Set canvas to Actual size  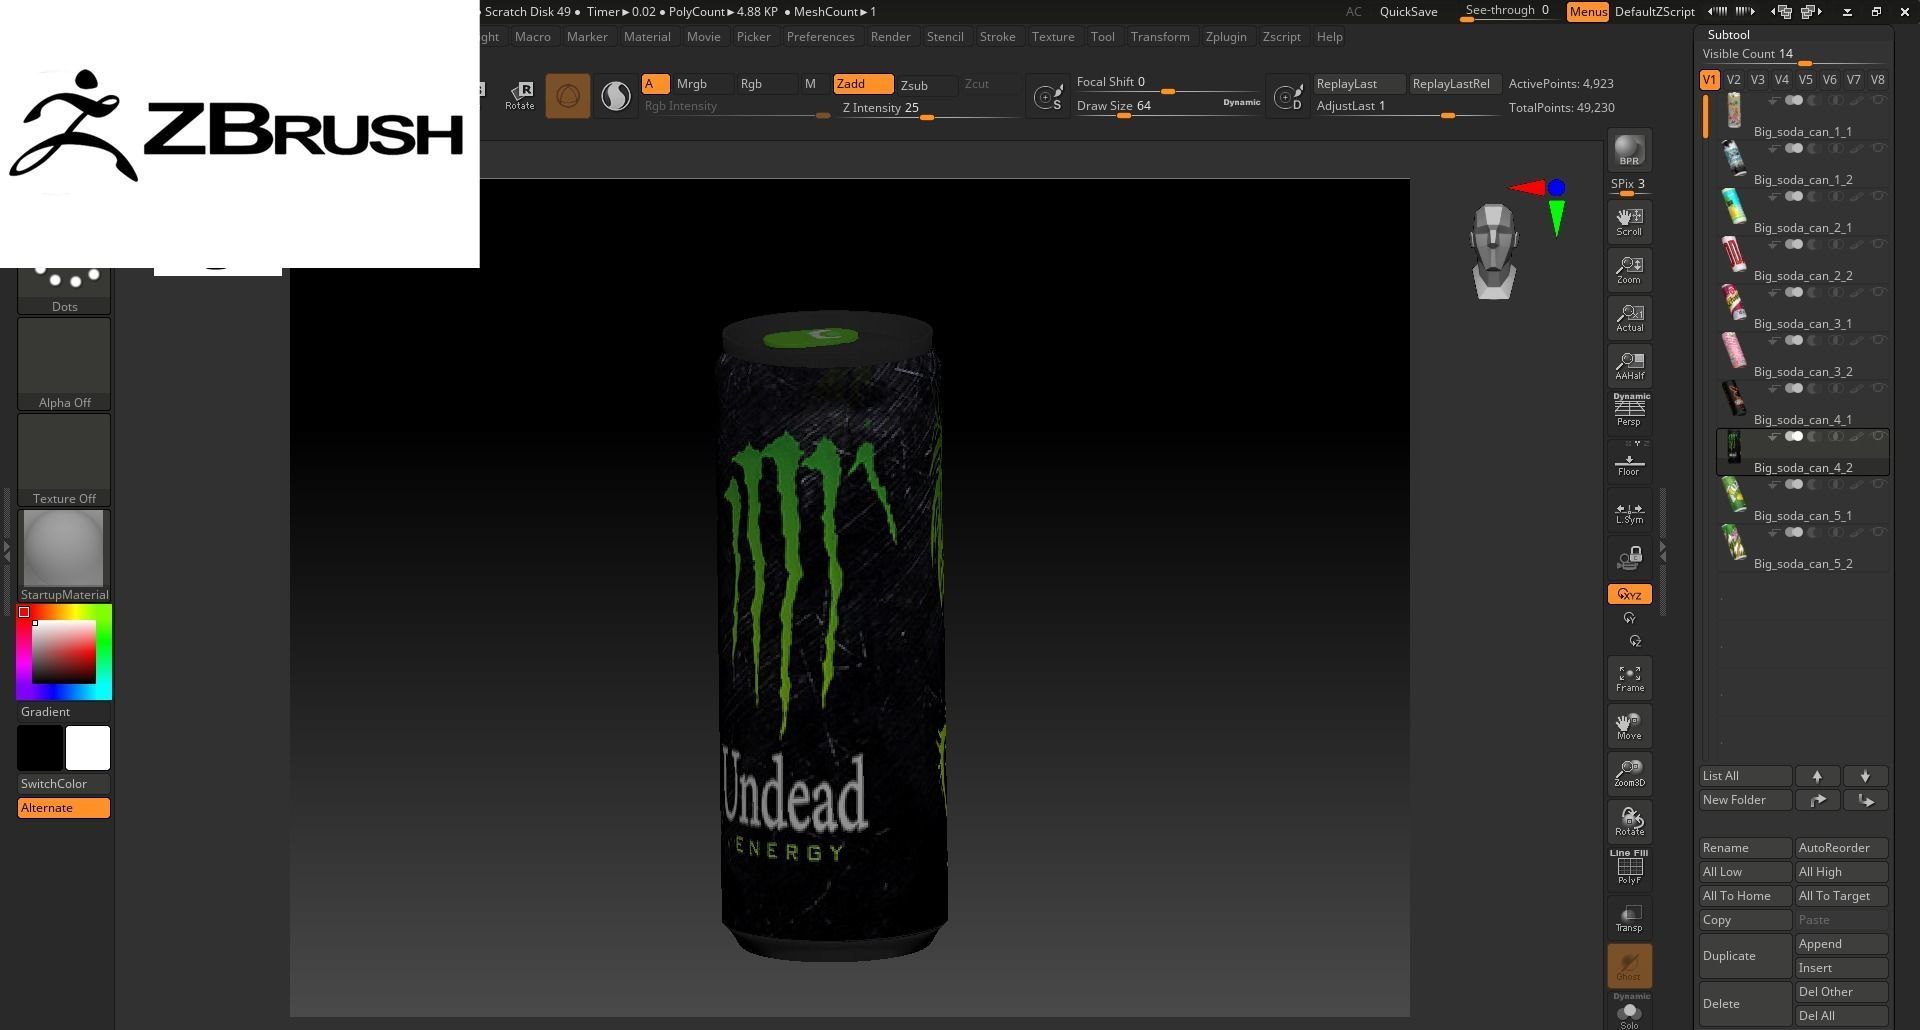[1629, 318]
